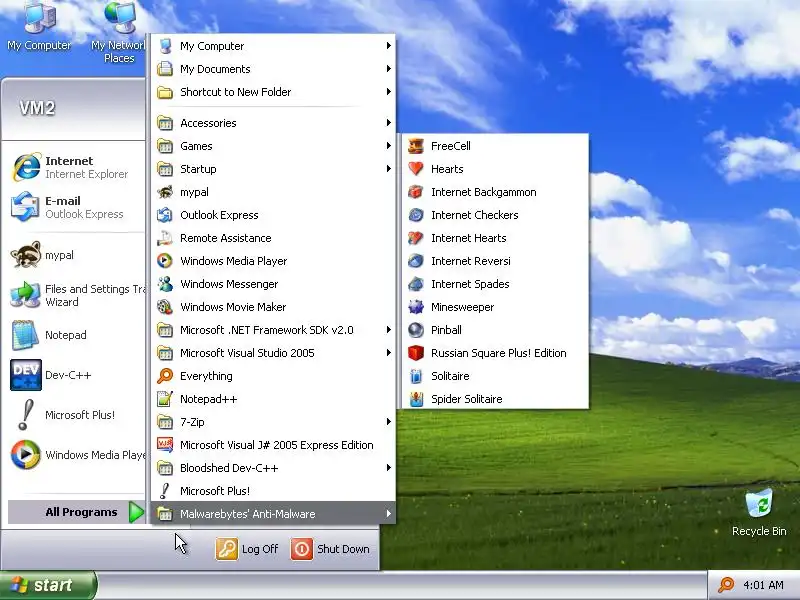Open the mypal entry in All Programs
This screenshot has height=600, width=800.
pos(273,192)
